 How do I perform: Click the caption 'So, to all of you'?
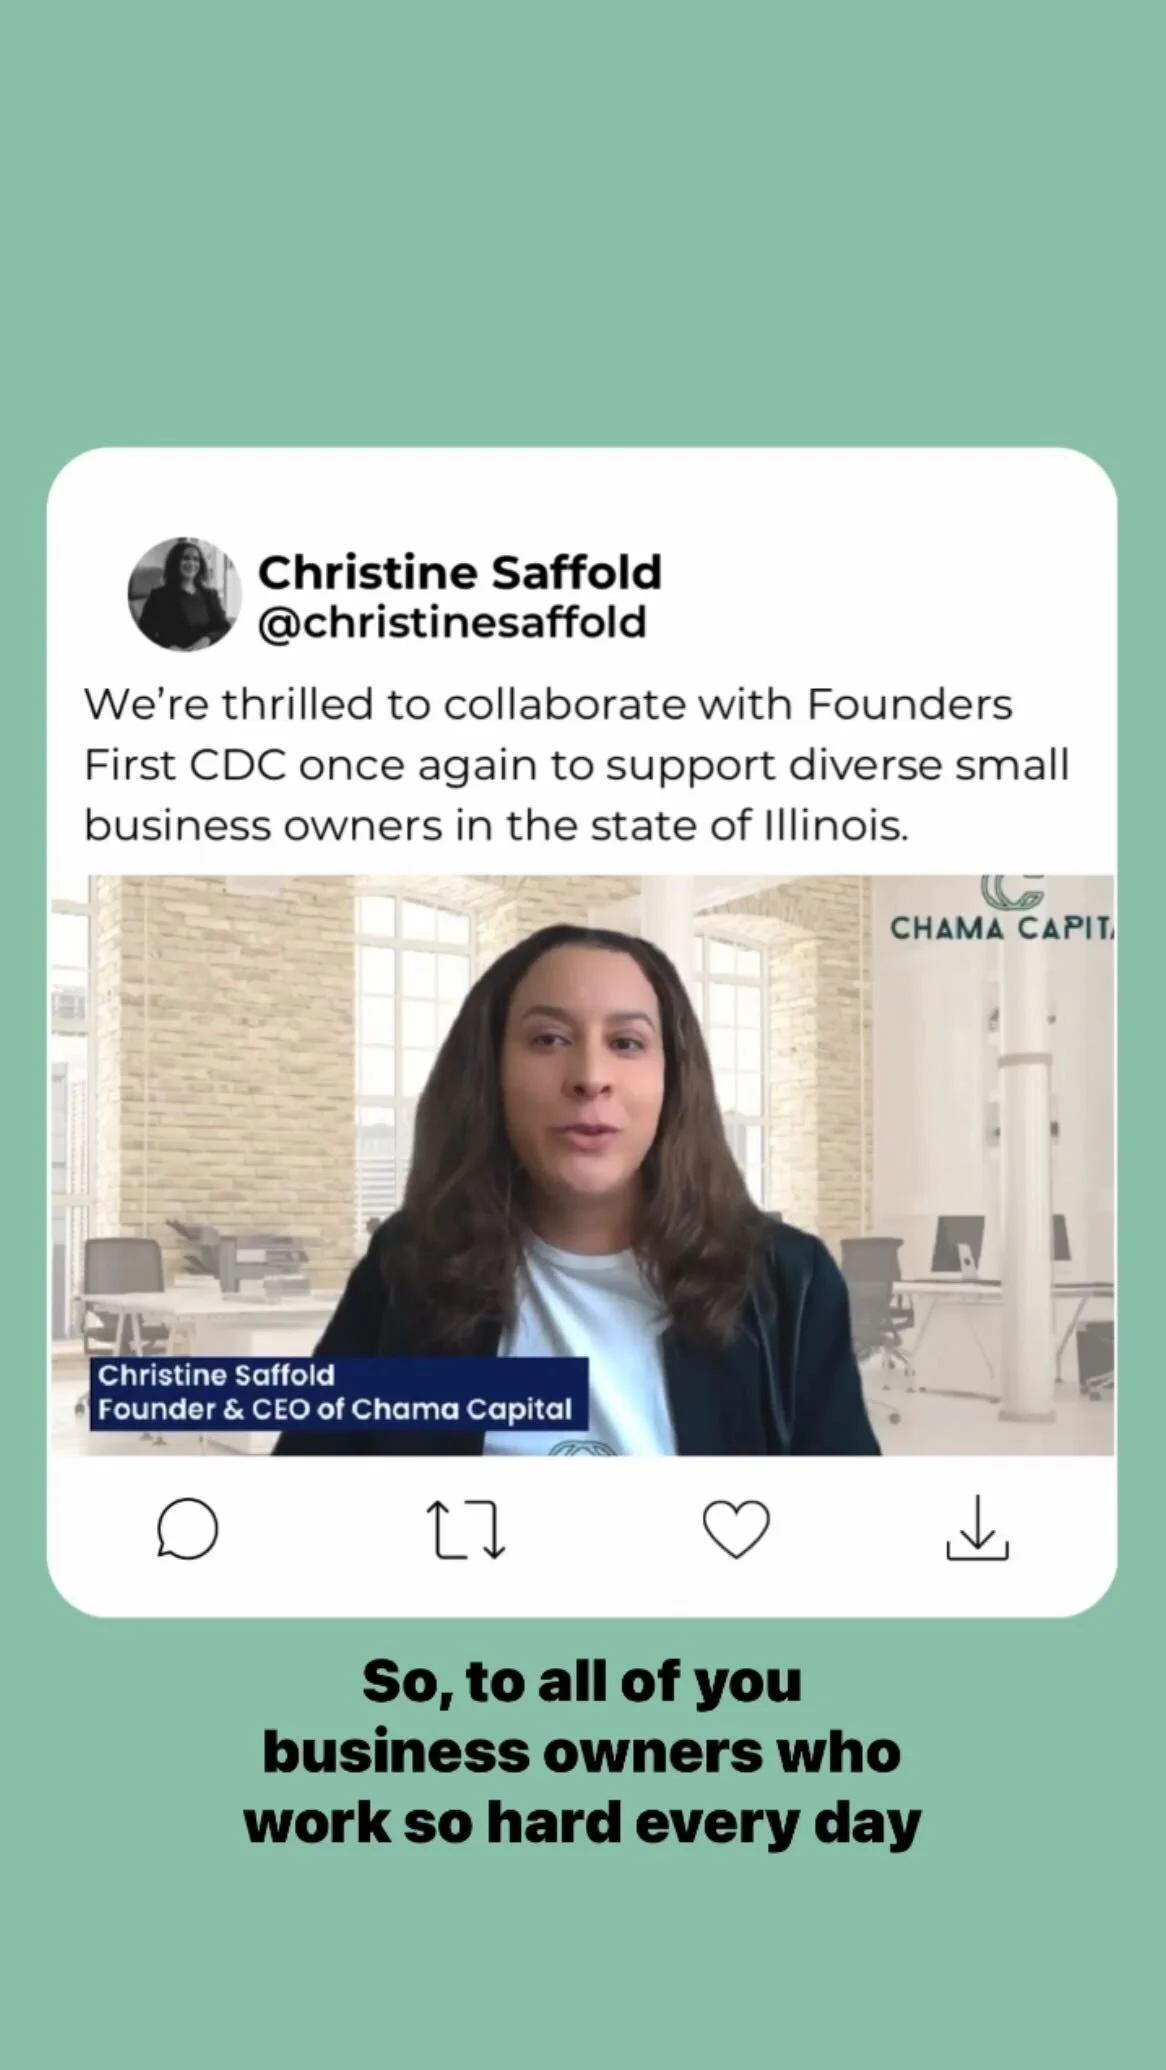(x=582, y=1682)
